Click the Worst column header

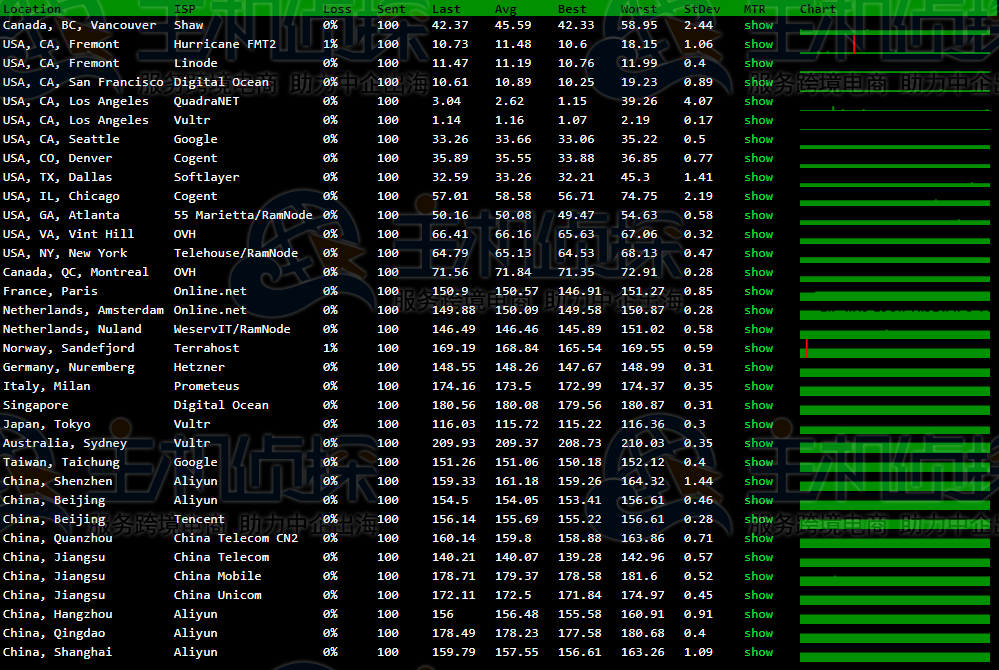(639, 9)
